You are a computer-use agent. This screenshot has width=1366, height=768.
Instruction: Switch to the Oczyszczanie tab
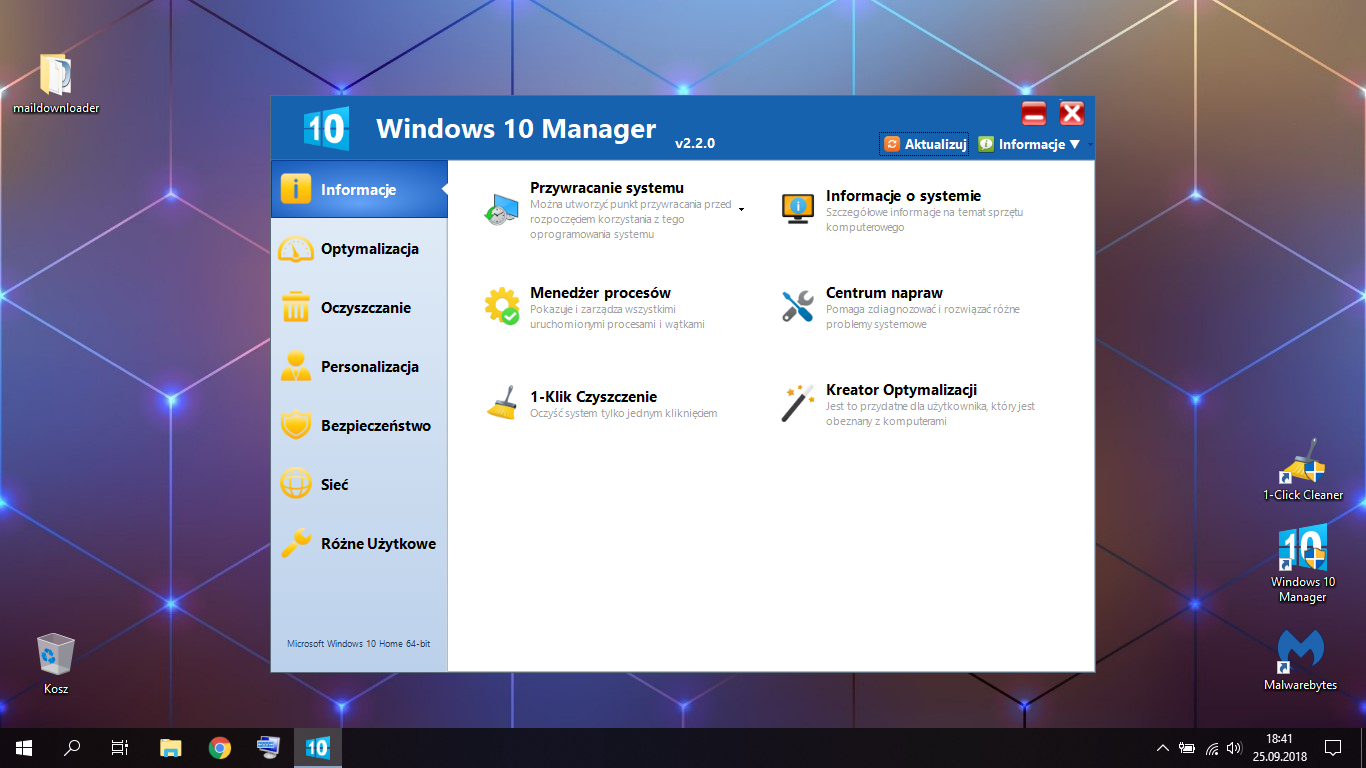point(360,308)
